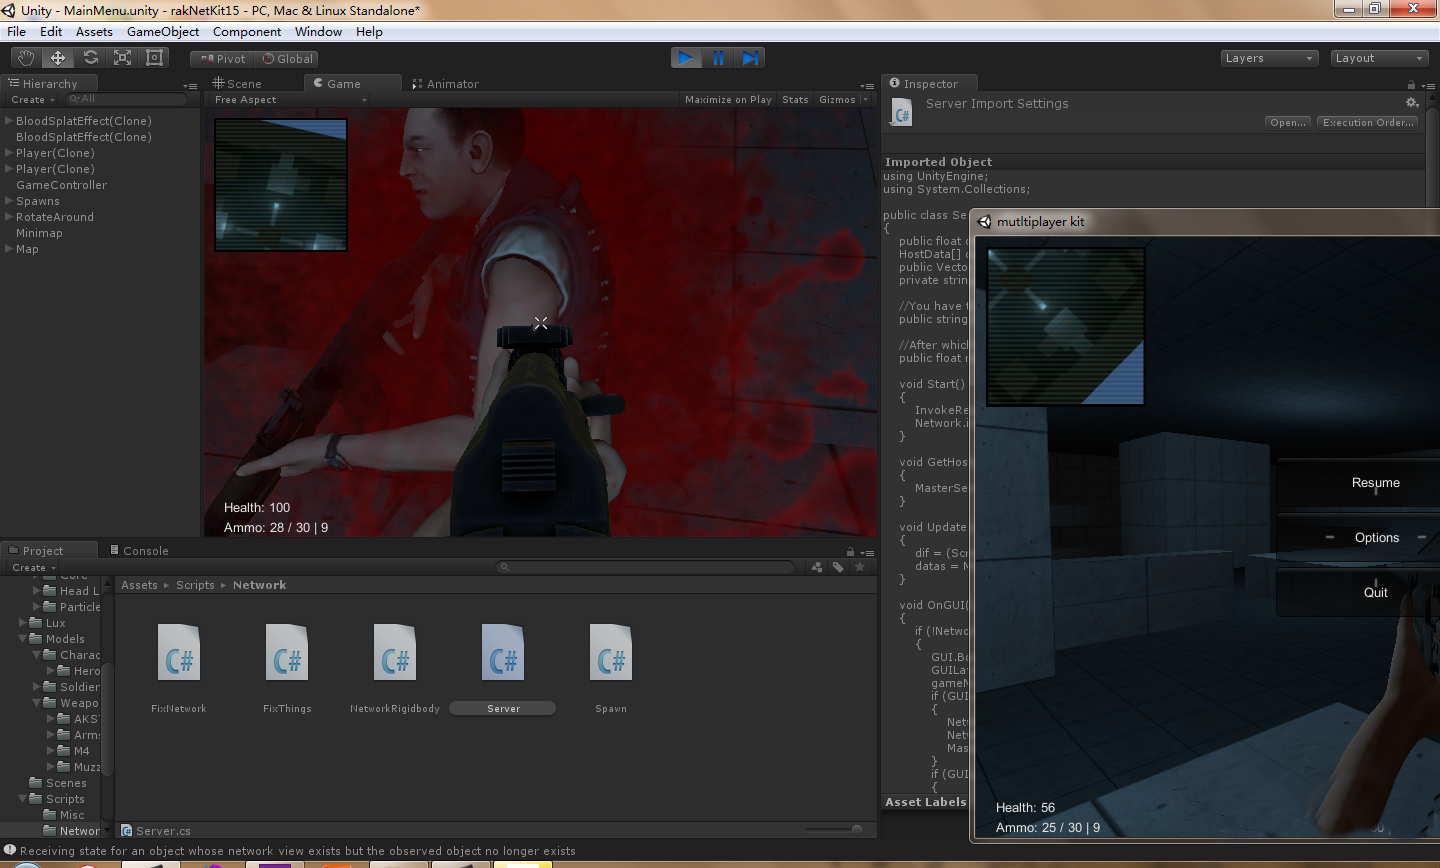
Task: Select the Rect transform tool
Action: [154, 58]
